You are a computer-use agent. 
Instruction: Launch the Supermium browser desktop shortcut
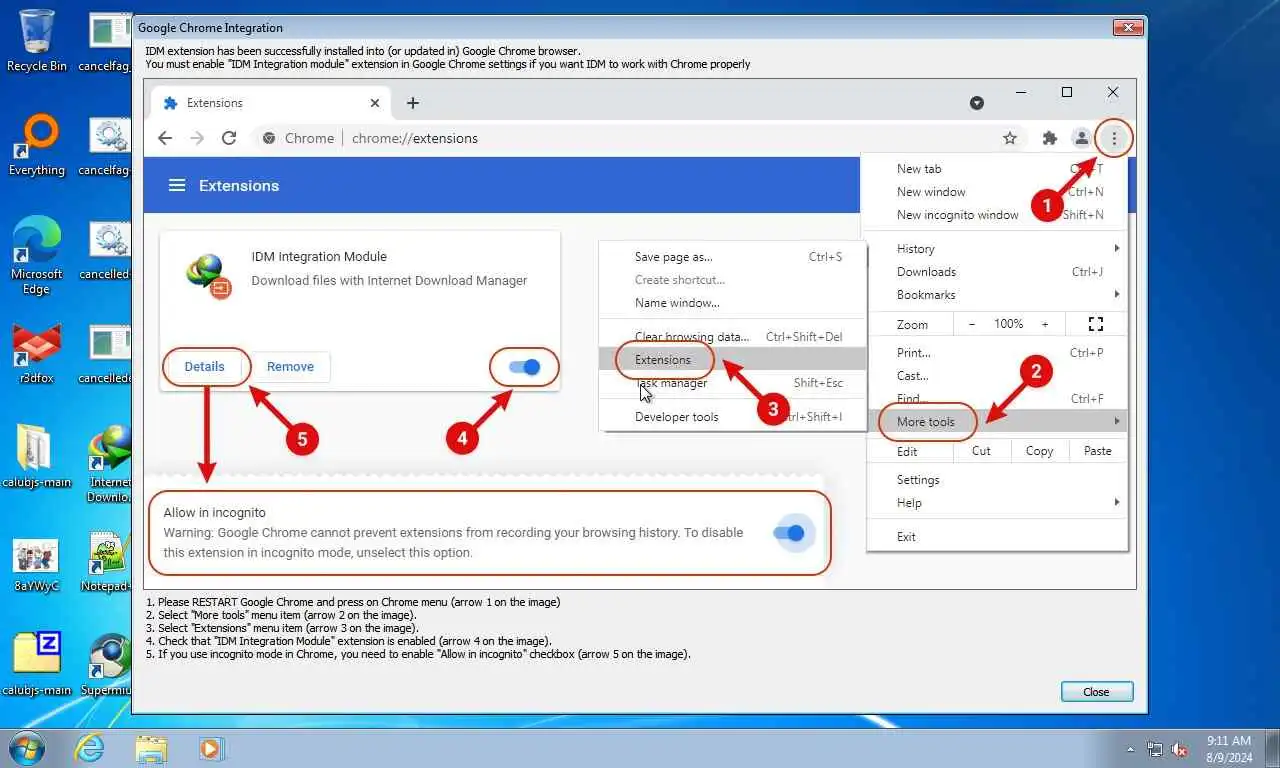click(x=107, y=664)
